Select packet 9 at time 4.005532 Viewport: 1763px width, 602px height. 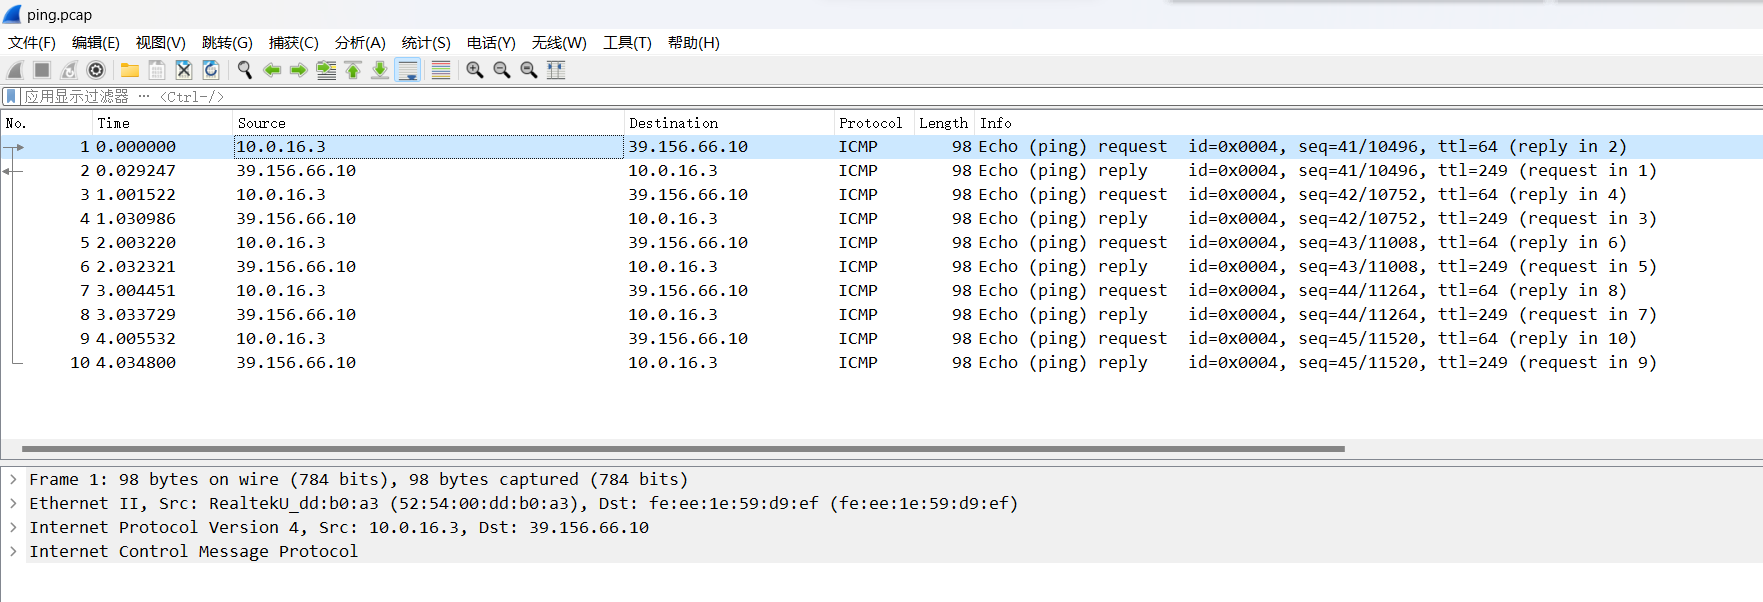[x=881, y=339]
